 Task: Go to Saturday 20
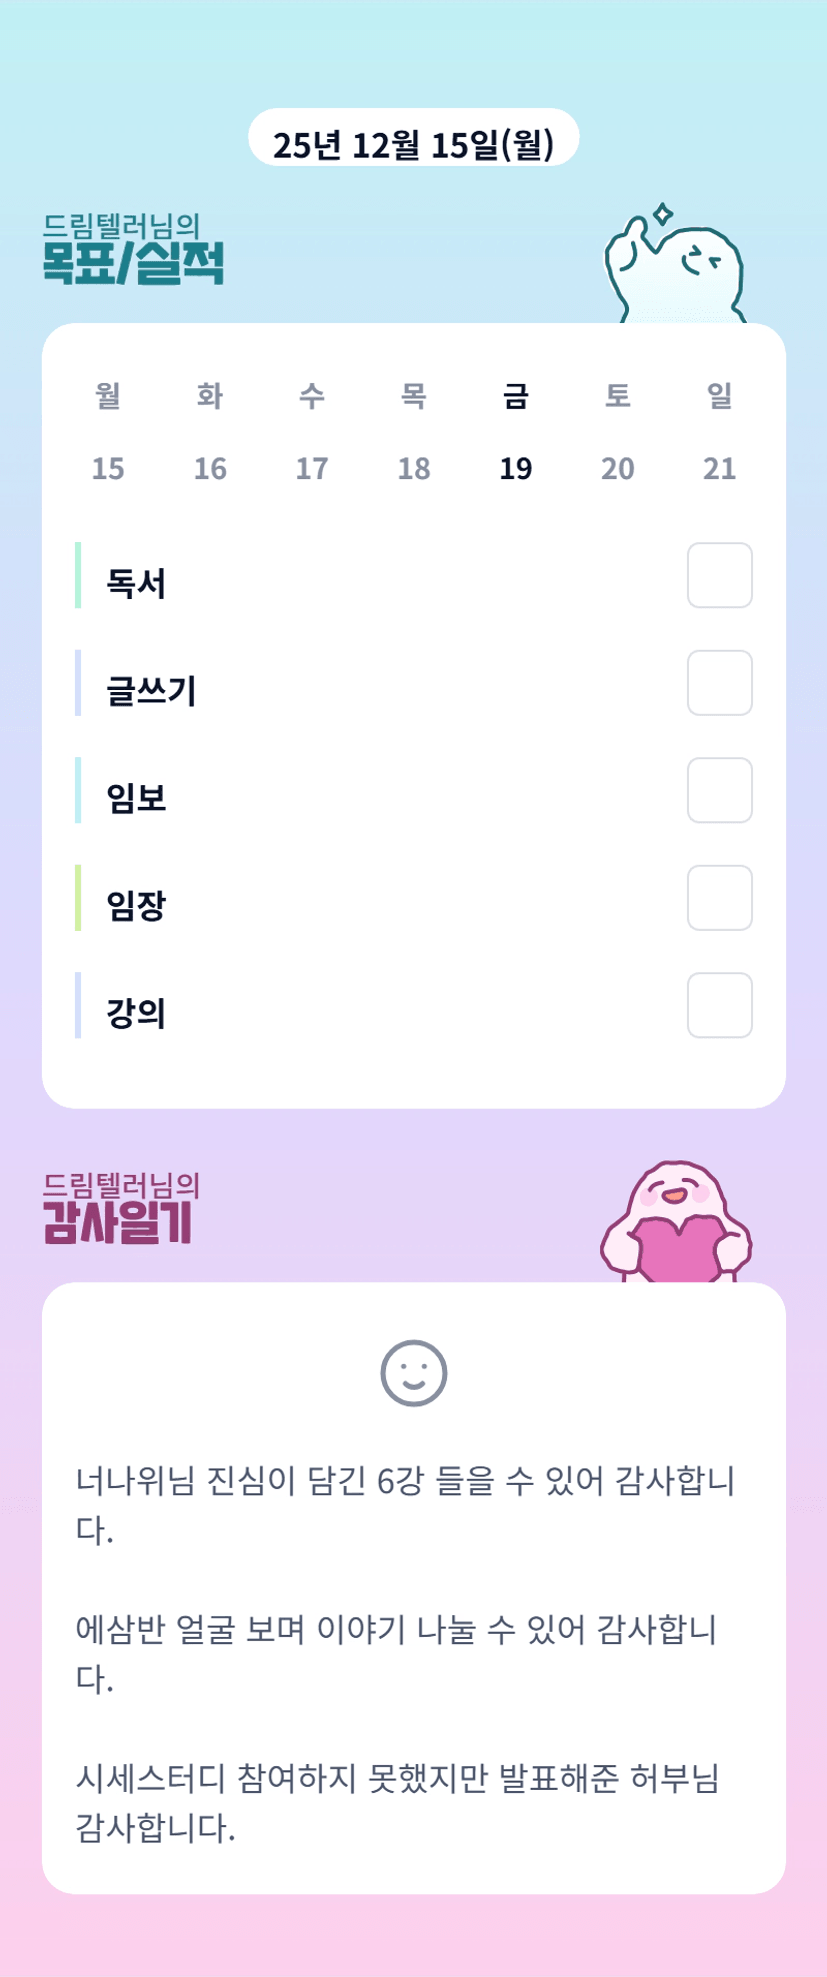pos(618,468)
